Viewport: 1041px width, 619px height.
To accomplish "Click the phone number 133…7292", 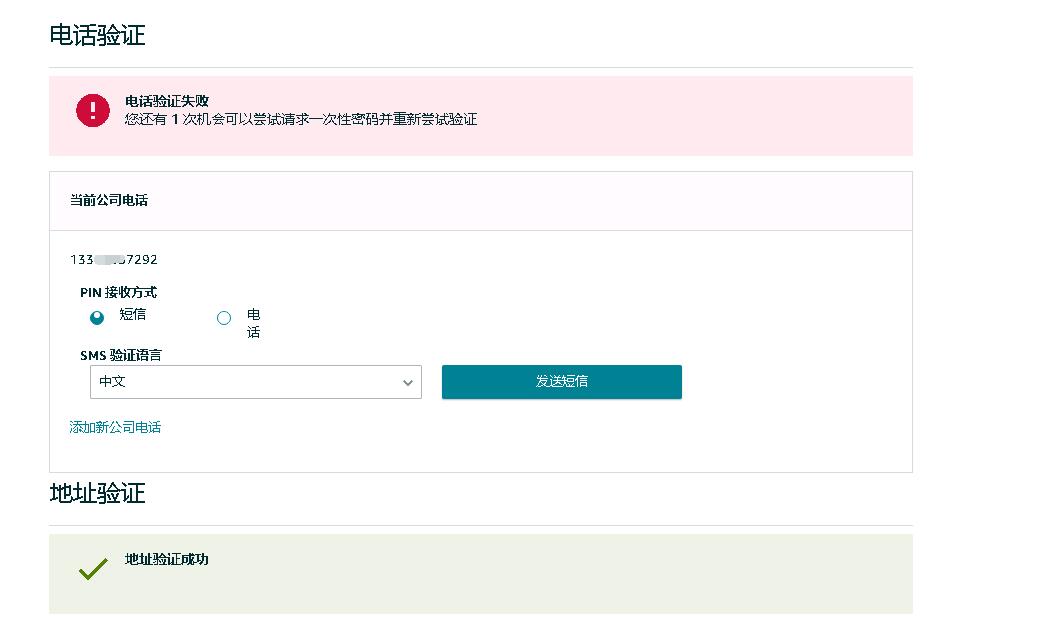I will click(x=114, y=260).
